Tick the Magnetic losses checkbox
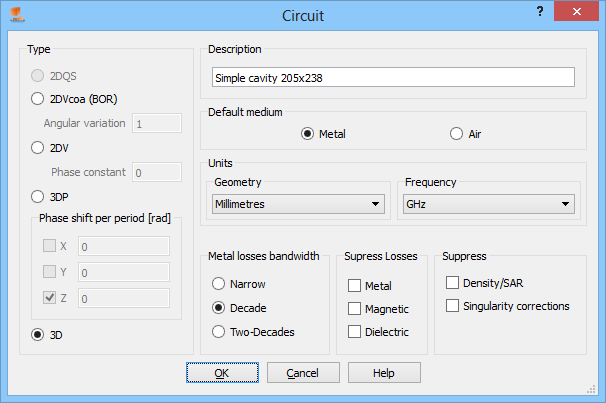This screenshot has height=403, width=606. [x=354, y=309]
